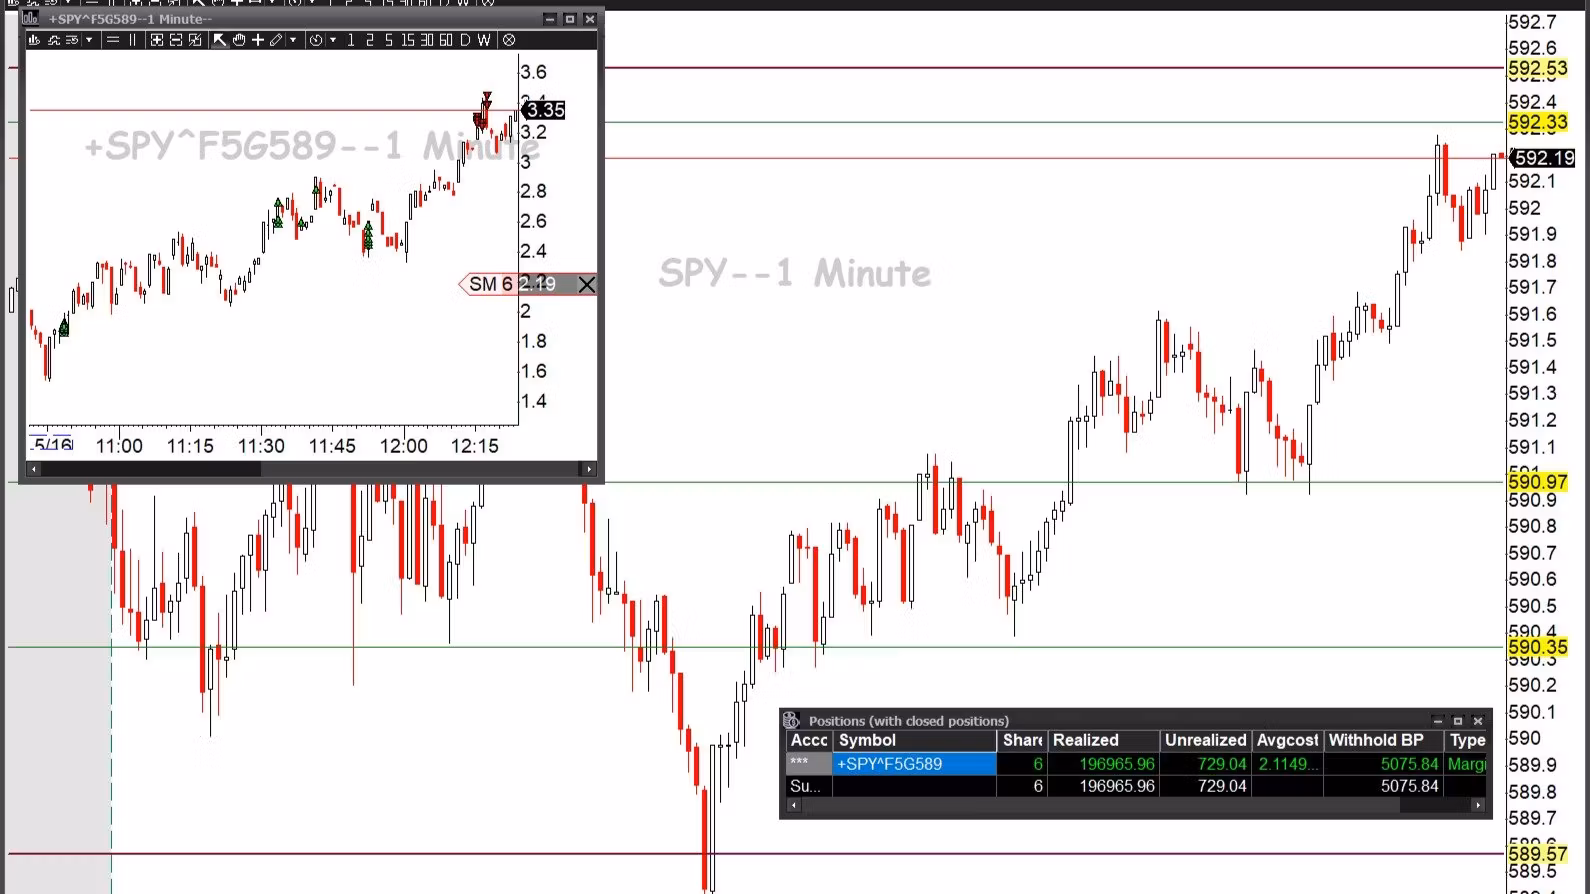This screenshot has height=894, width=1590.
Task: Set chart to 5 minute timeframe
Action: tap(388, 40)
